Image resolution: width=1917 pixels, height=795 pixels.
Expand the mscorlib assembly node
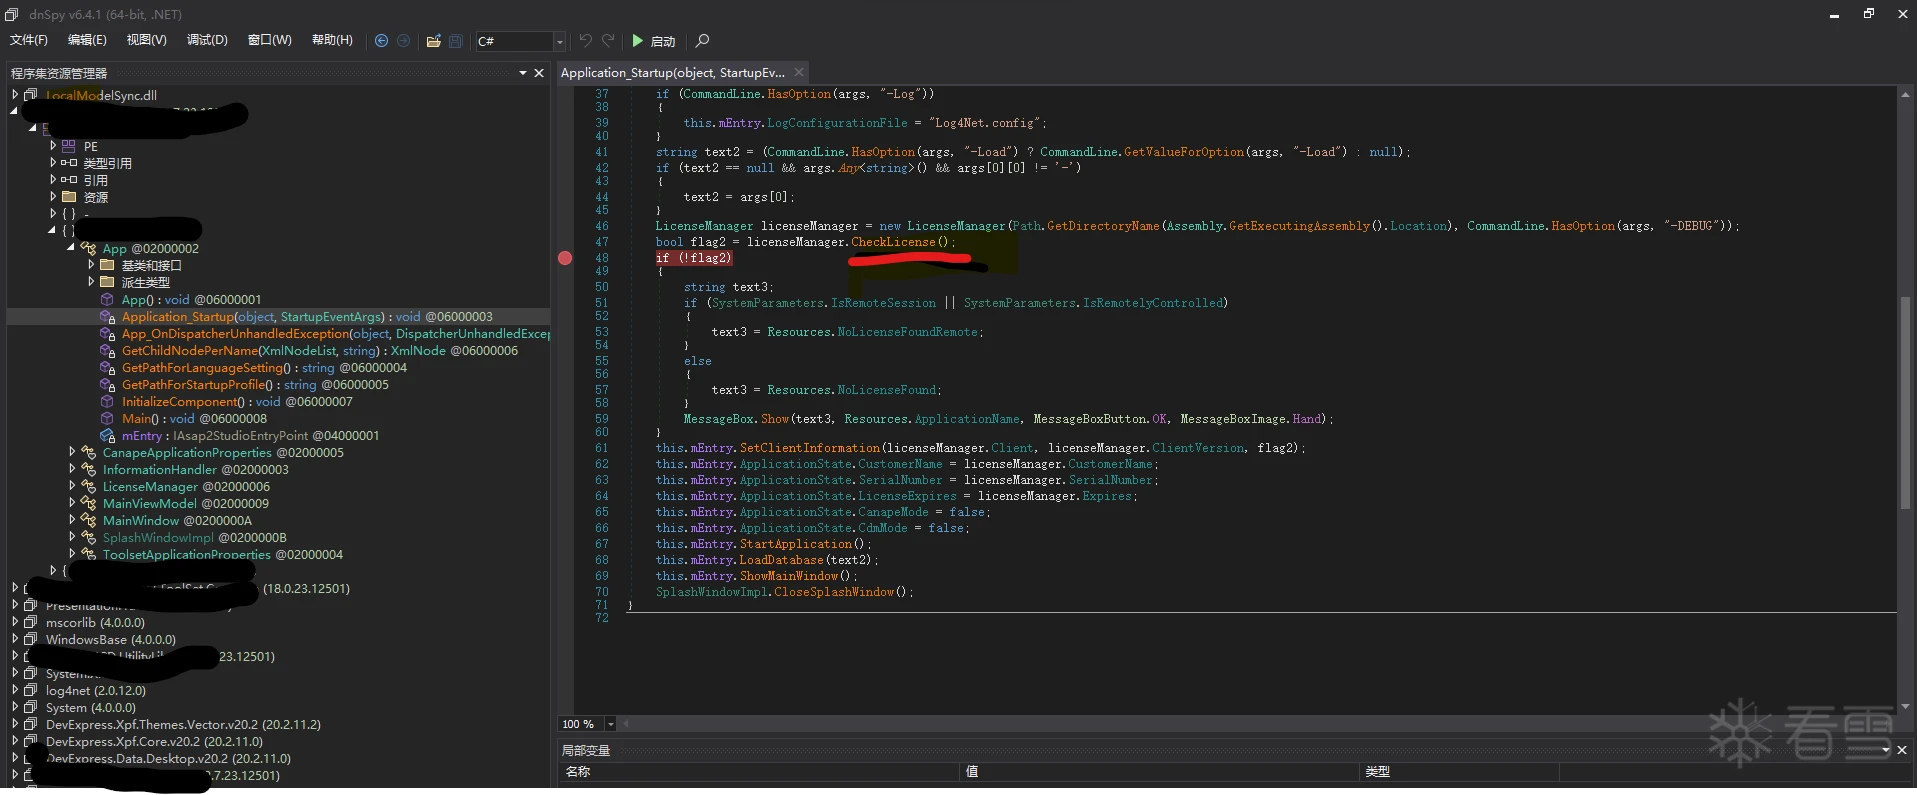(x=15, y=623)
